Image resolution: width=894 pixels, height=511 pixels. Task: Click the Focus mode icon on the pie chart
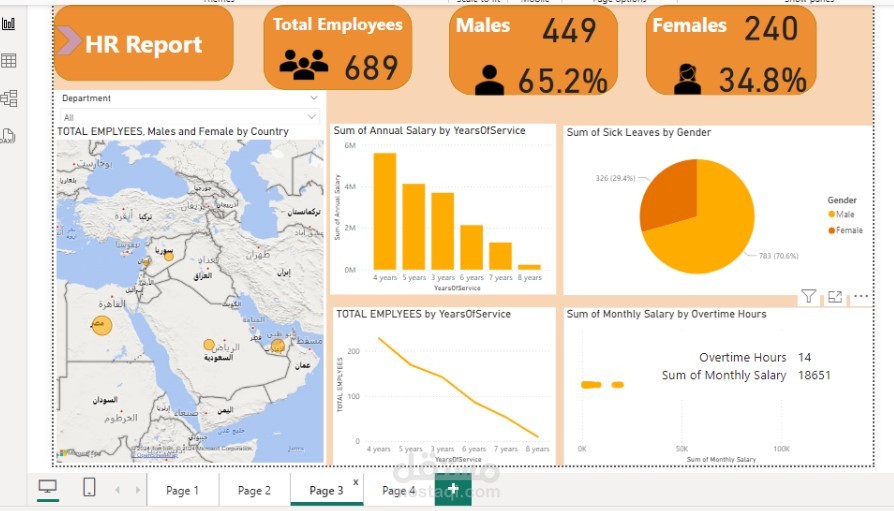[x=835, y=297]
